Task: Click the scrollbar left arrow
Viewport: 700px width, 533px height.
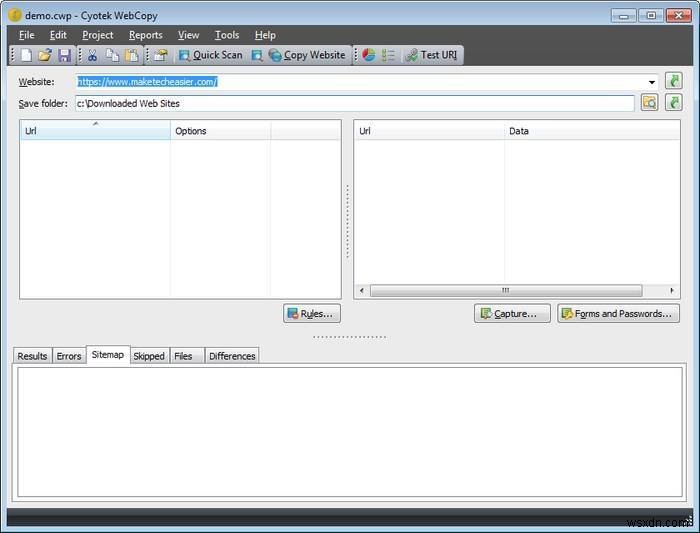Action: click(362, 291)
